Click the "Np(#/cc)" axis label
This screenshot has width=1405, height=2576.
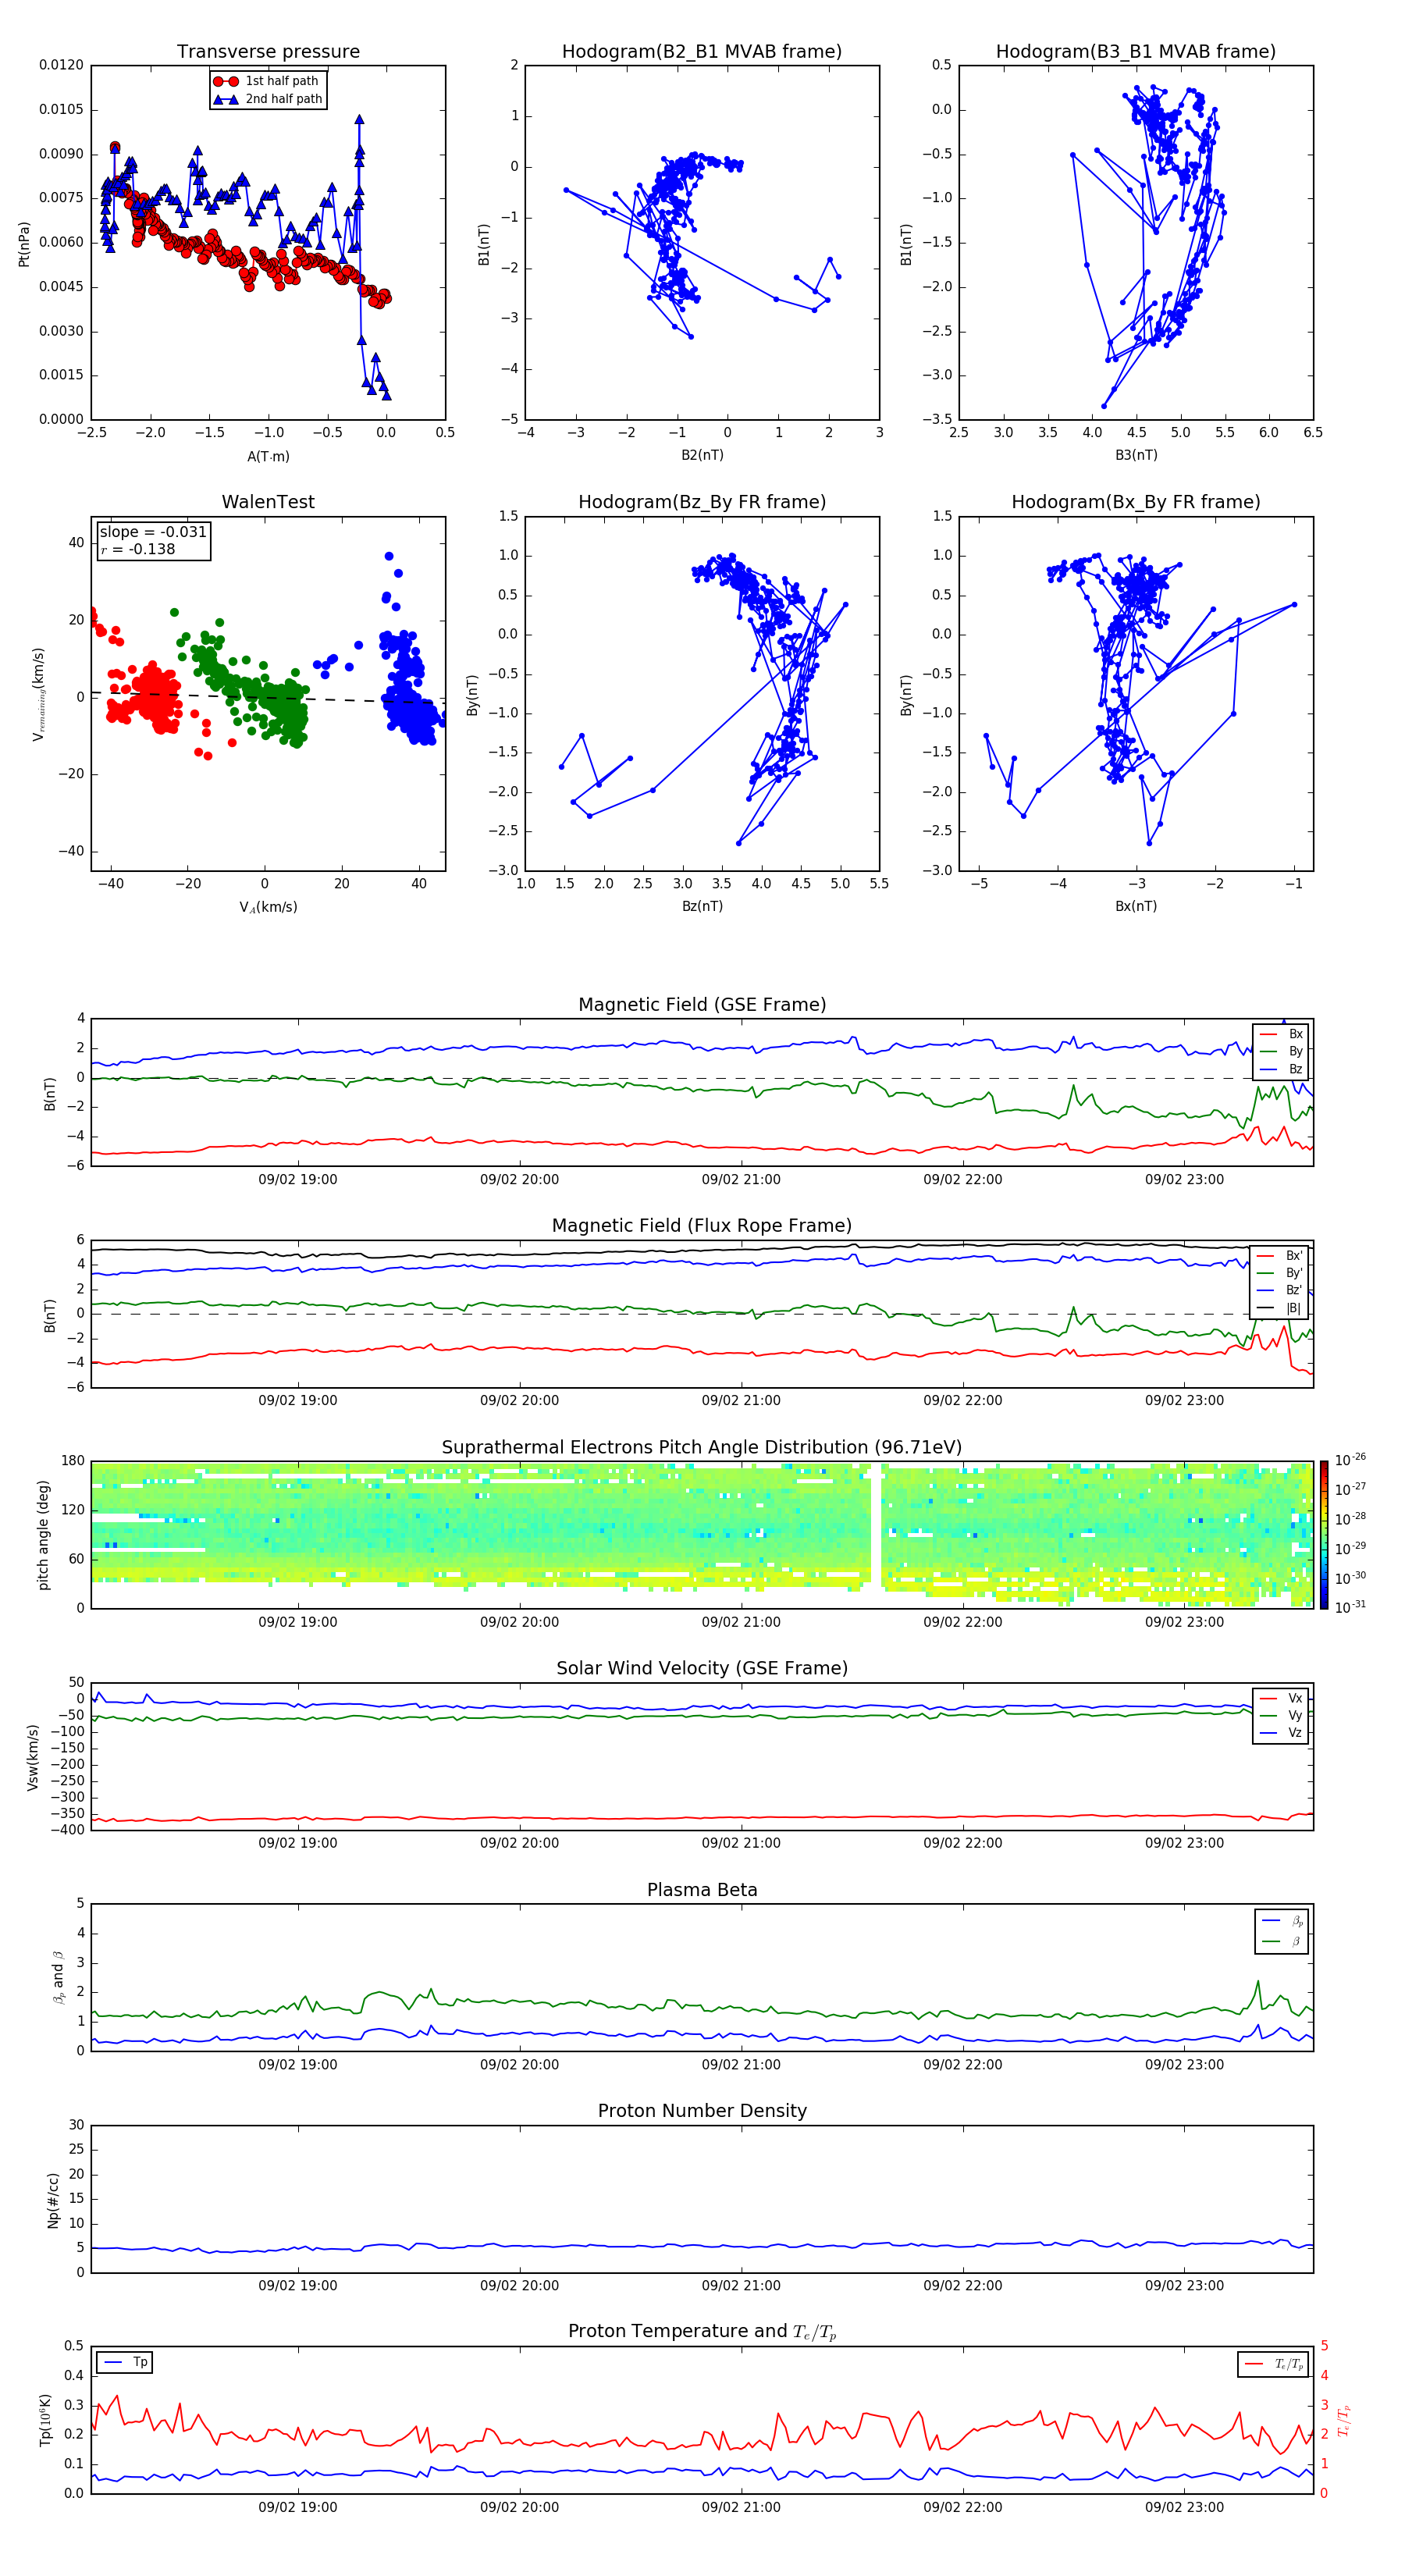[x=53, y=2200]
